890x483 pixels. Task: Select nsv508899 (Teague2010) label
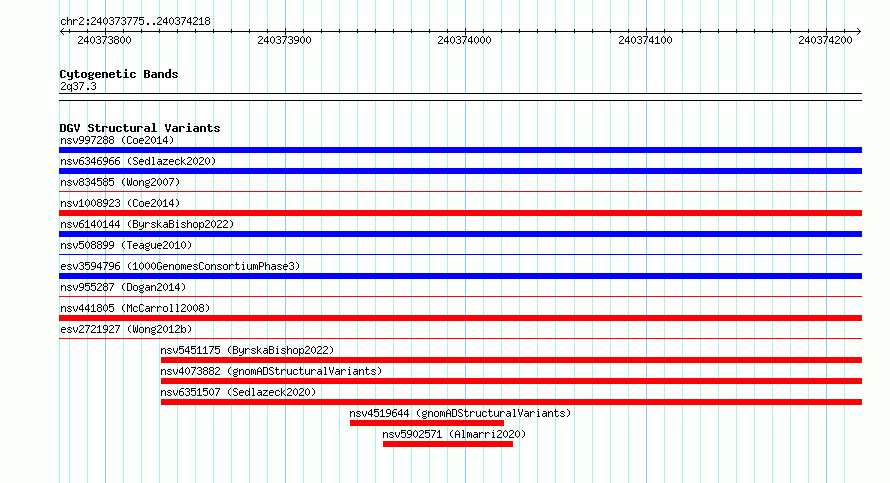[126, 245]
